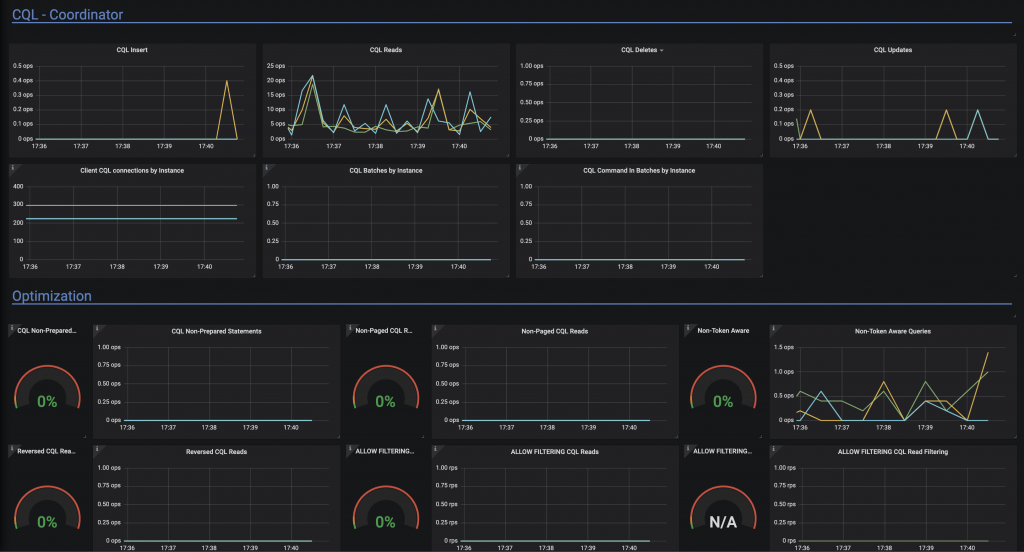Click the ALLOW FILTERING CQL Reads graph title

tap(554, 451)
